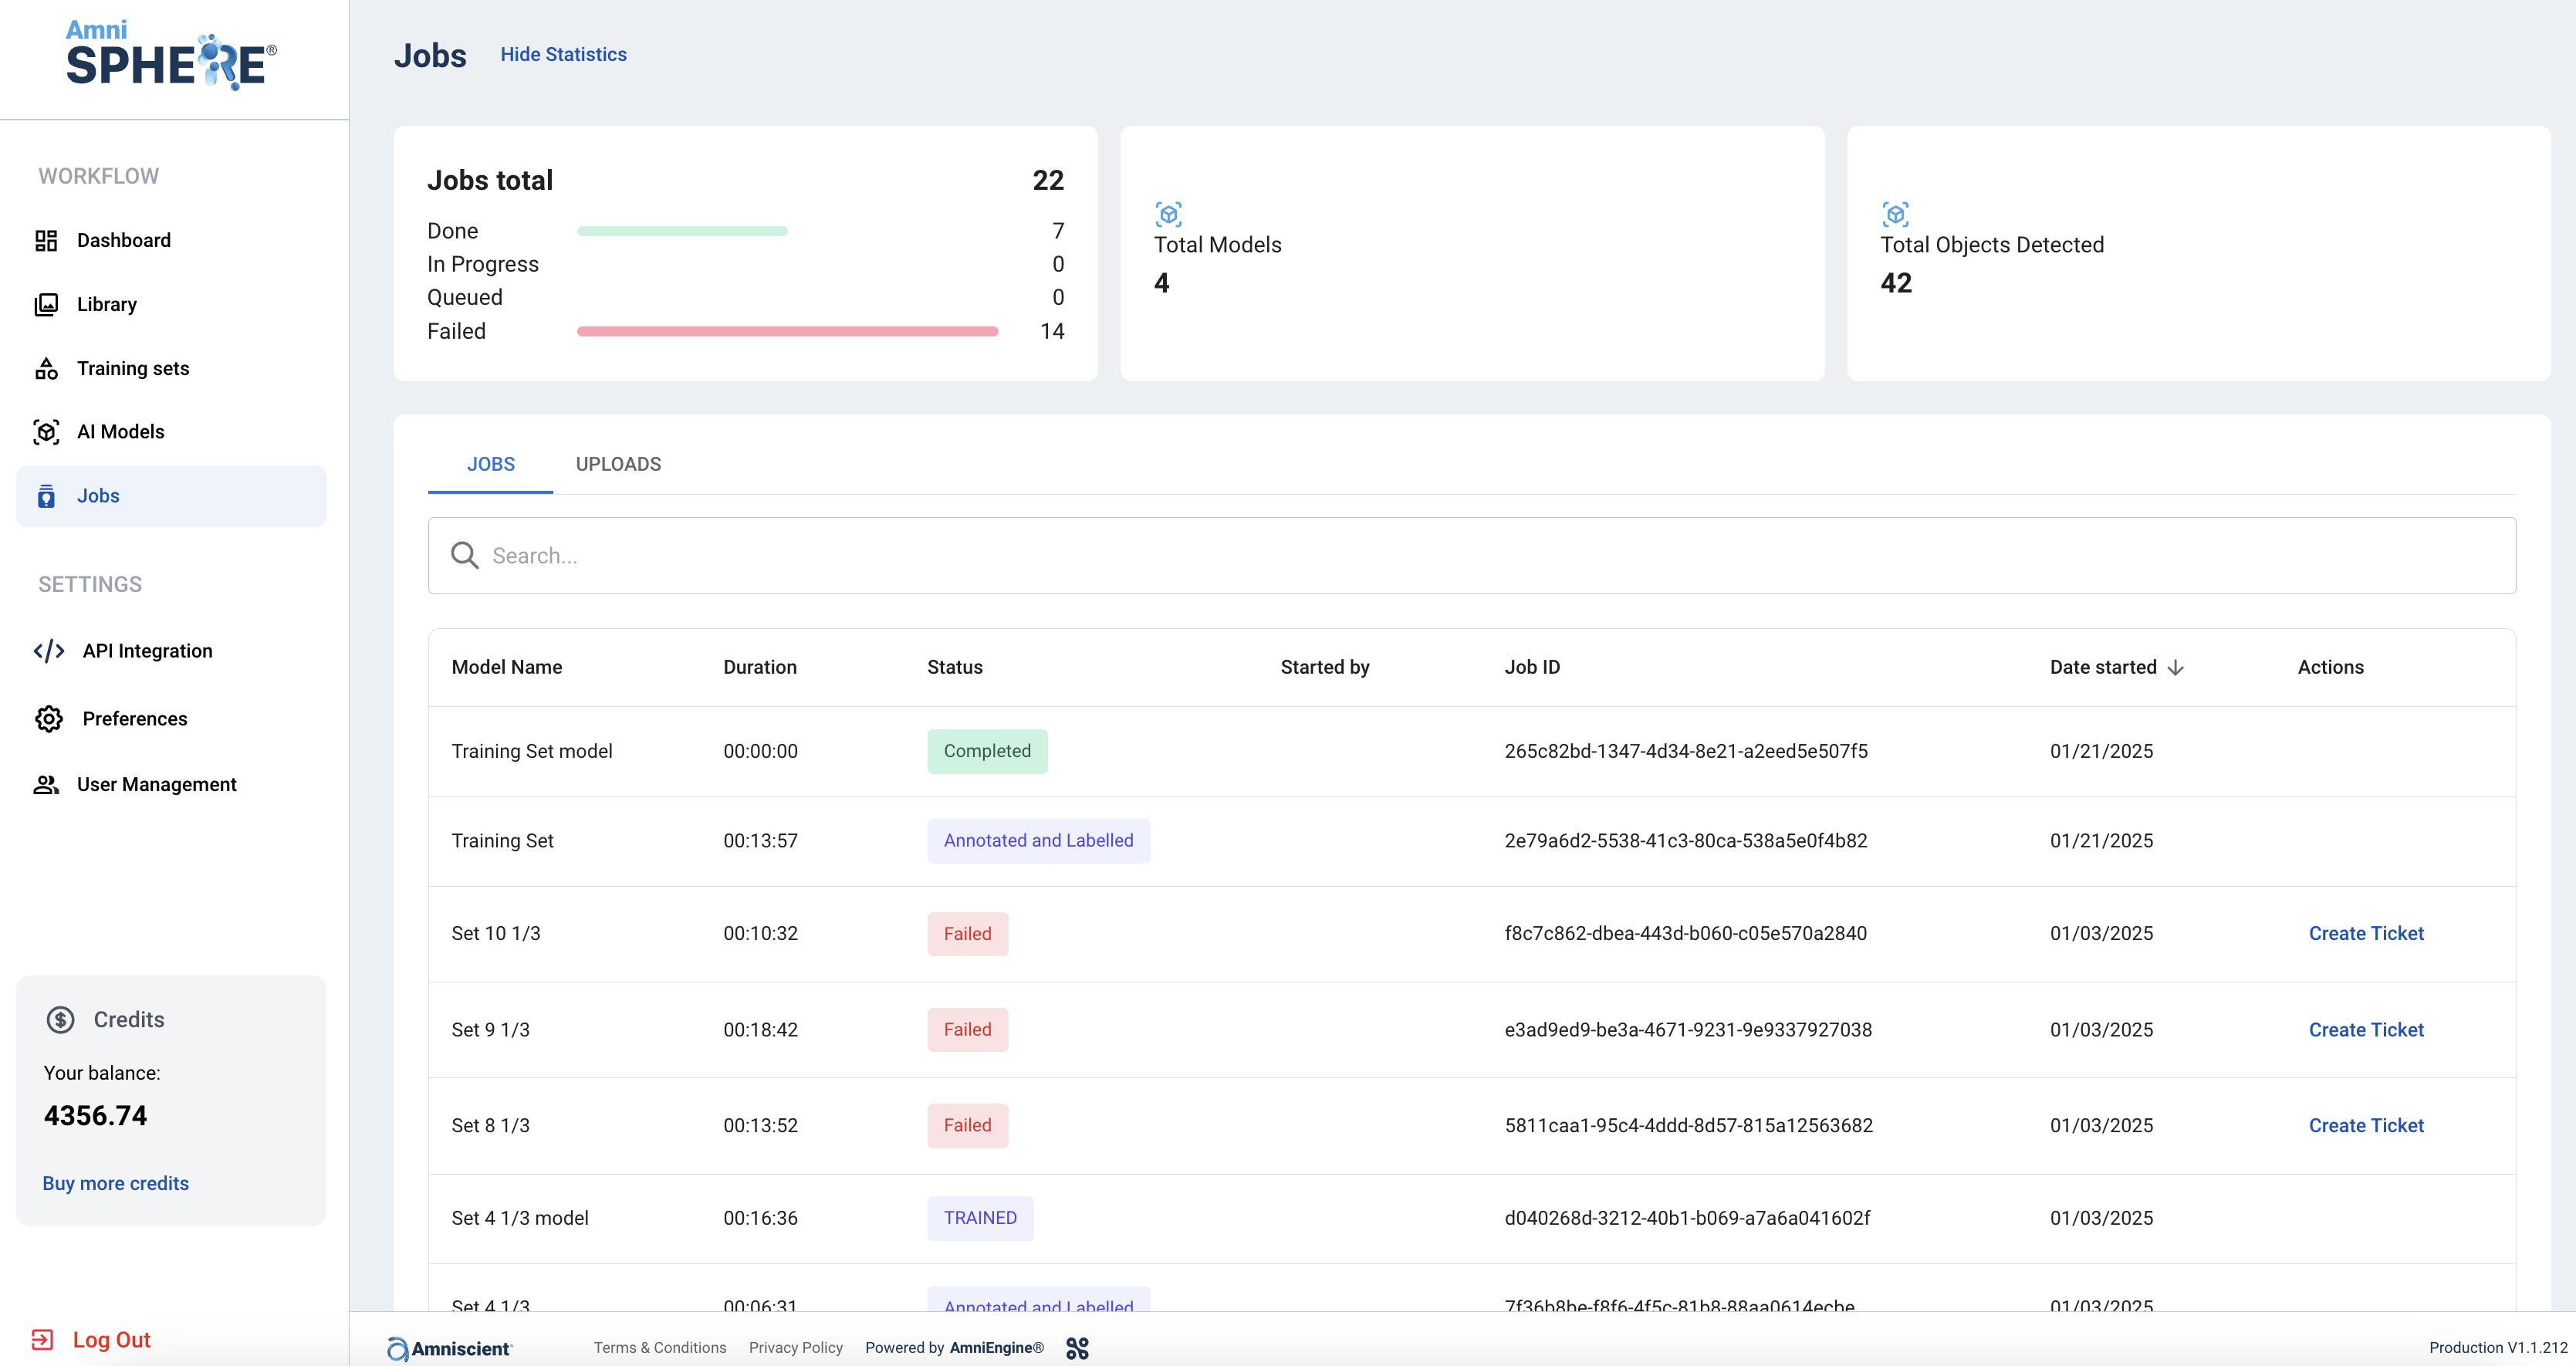
Task: Create Ticket for Set 10 1/3
Action: tap(2365, 933)
